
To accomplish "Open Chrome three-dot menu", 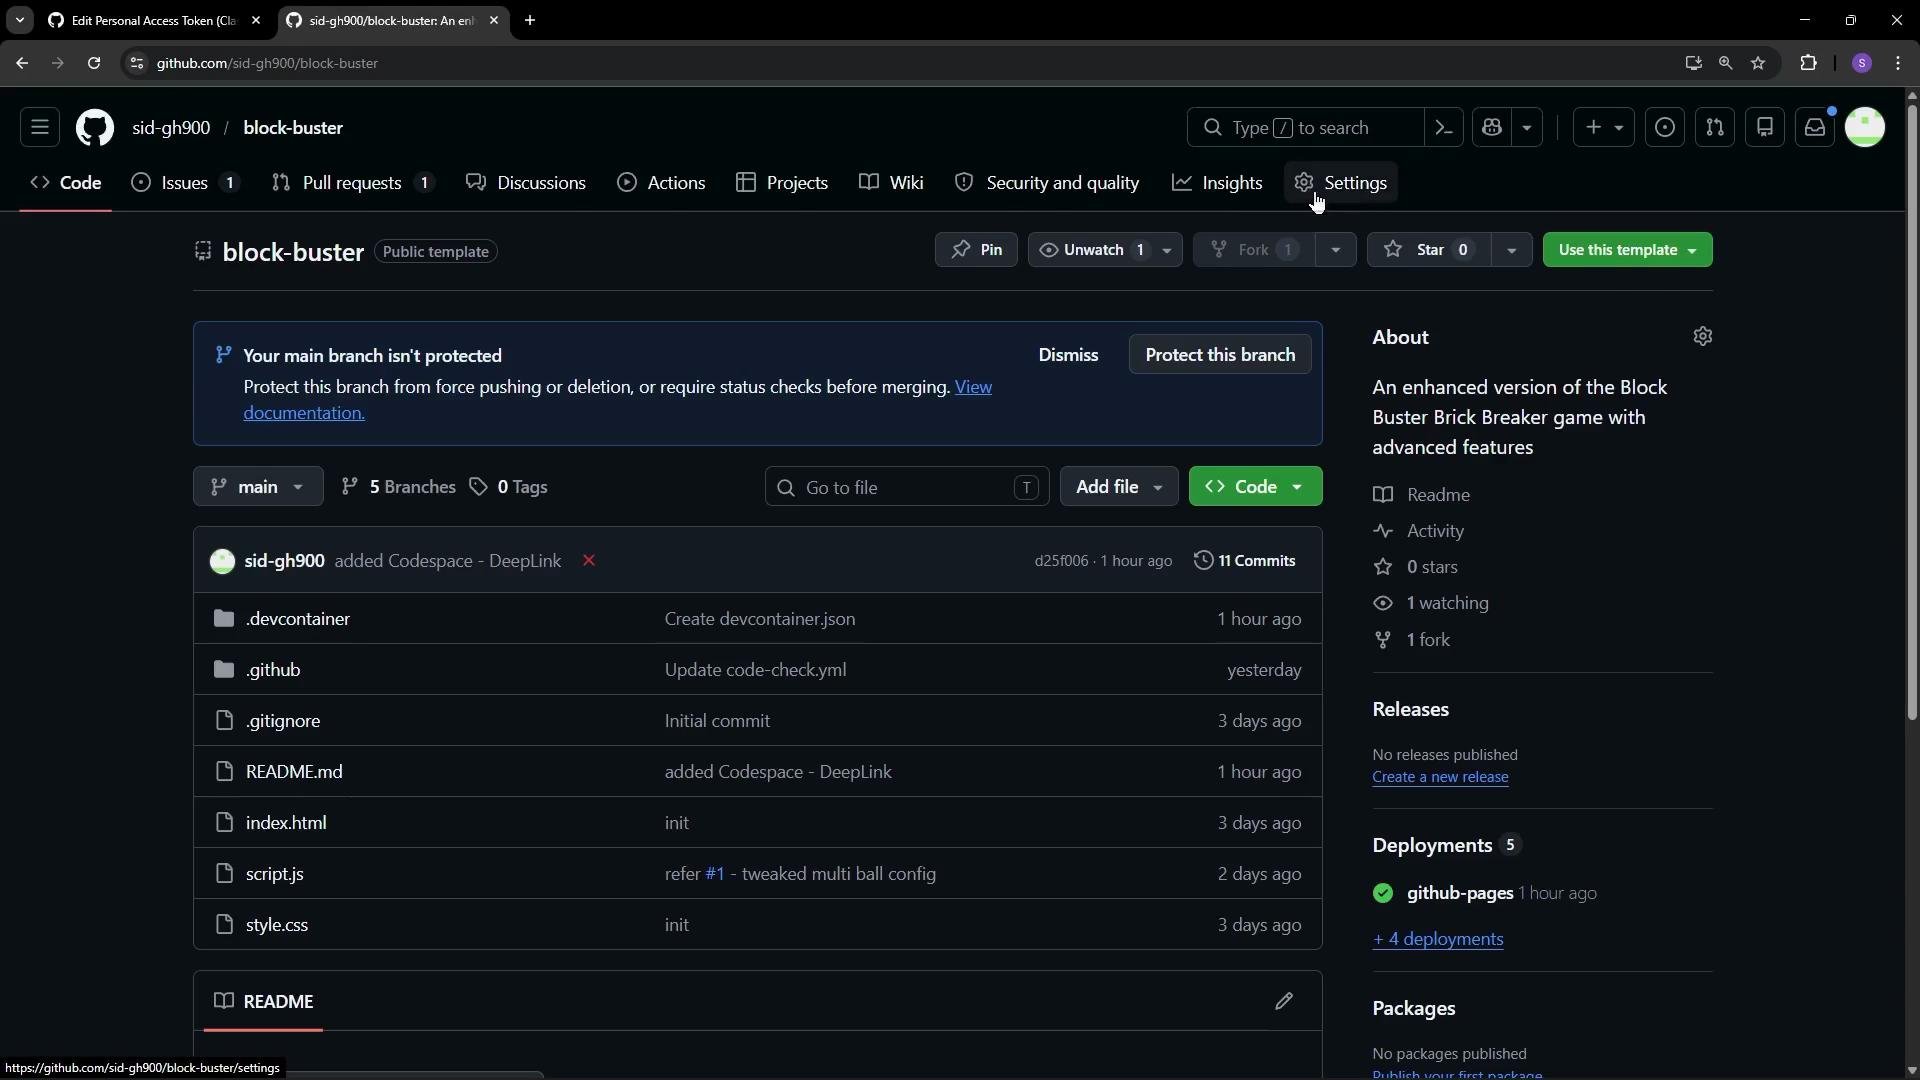I will coord(1898,63).
